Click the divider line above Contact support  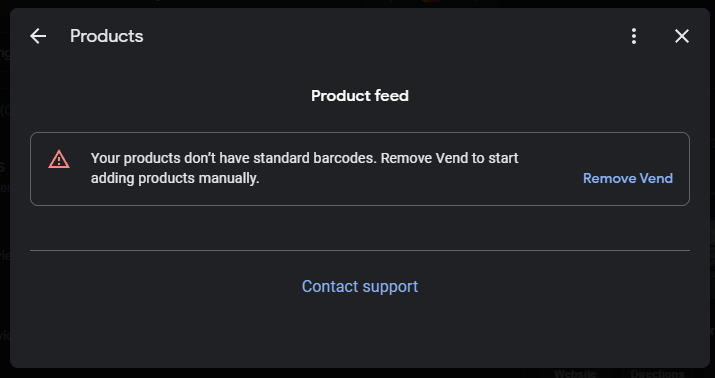tap(360, 250)
